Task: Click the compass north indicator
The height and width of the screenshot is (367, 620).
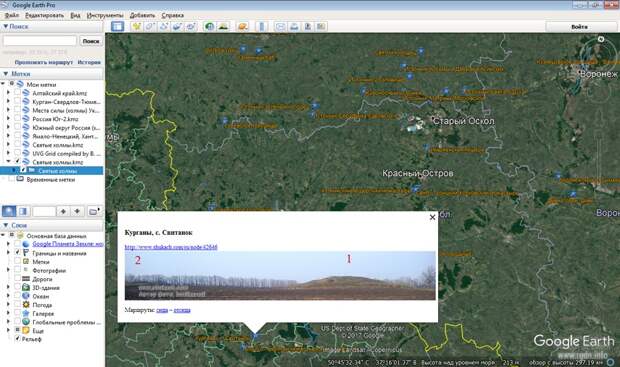Action: click(x=601, y=39)
